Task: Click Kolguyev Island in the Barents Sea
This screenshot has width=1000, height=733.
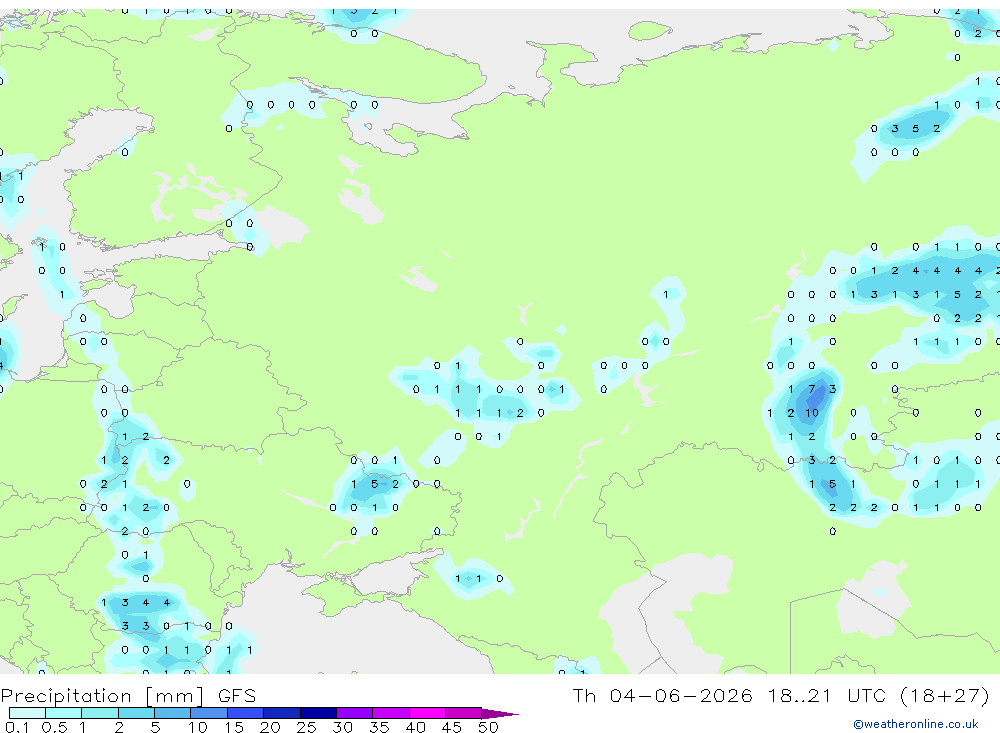Action: click(x=650, y=30)
